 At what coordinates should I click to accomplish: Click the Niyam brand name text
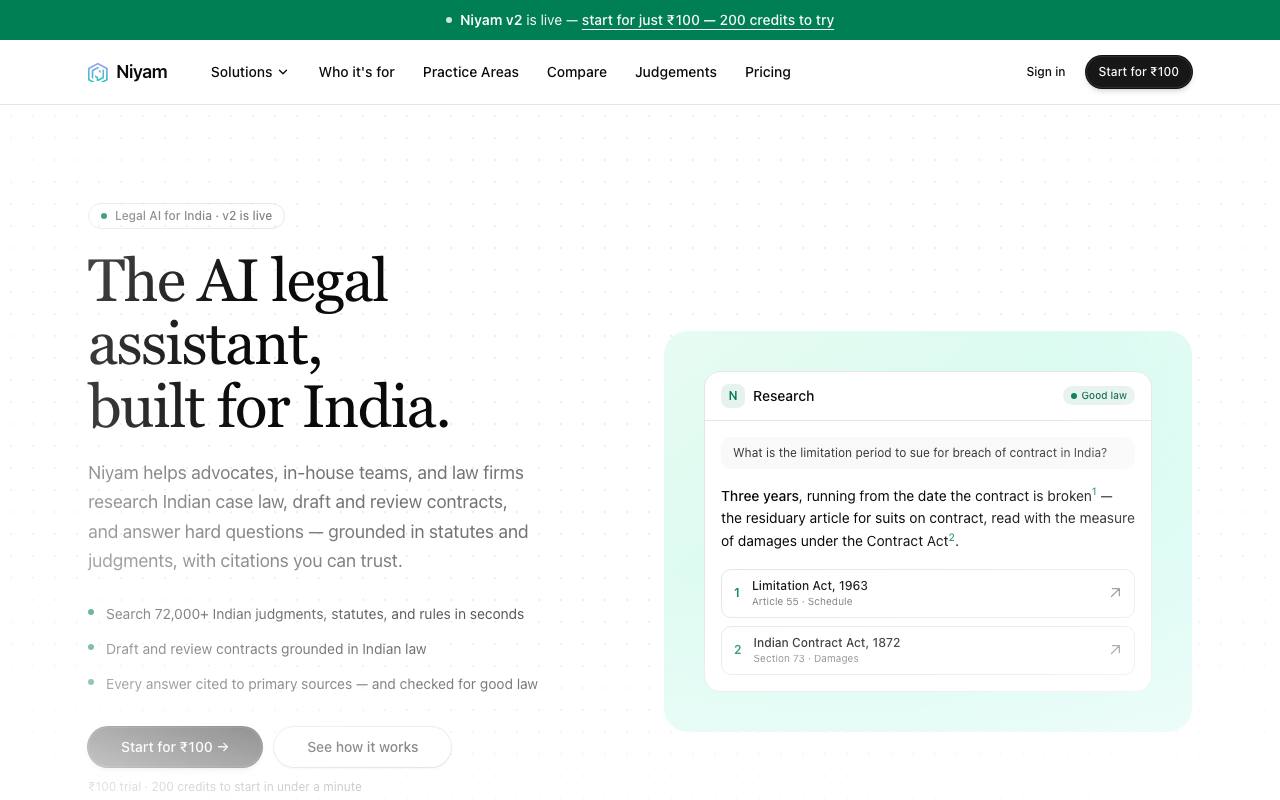pyautogui.click(x=142, y=72)
